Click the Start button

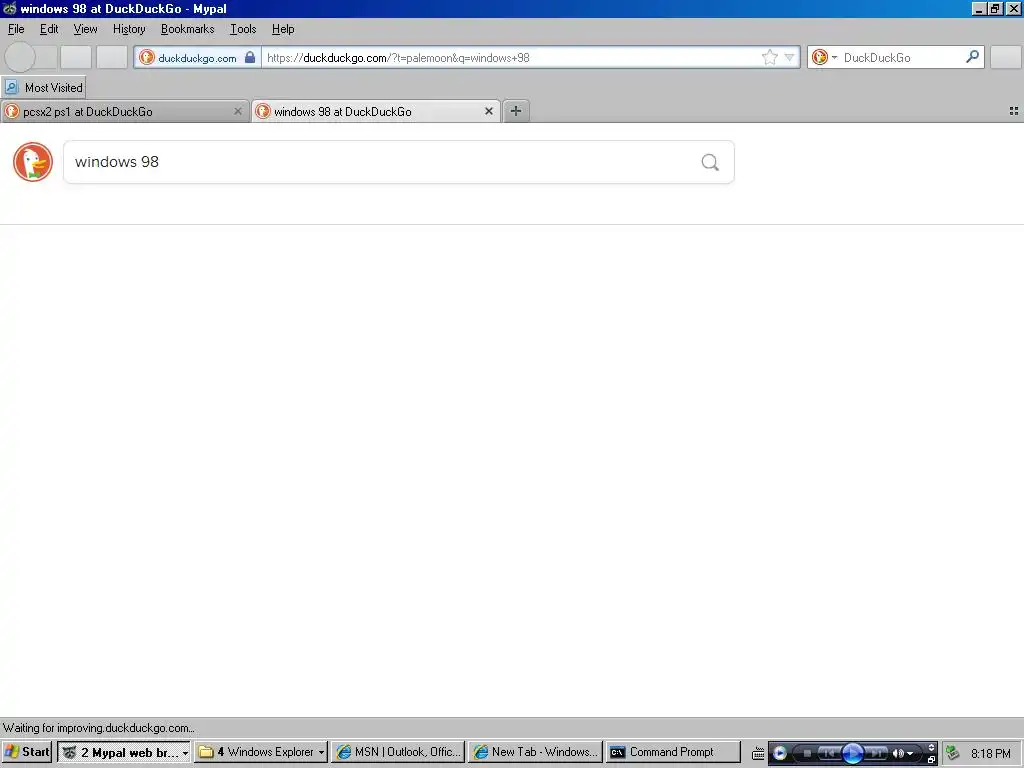point(27,752)
